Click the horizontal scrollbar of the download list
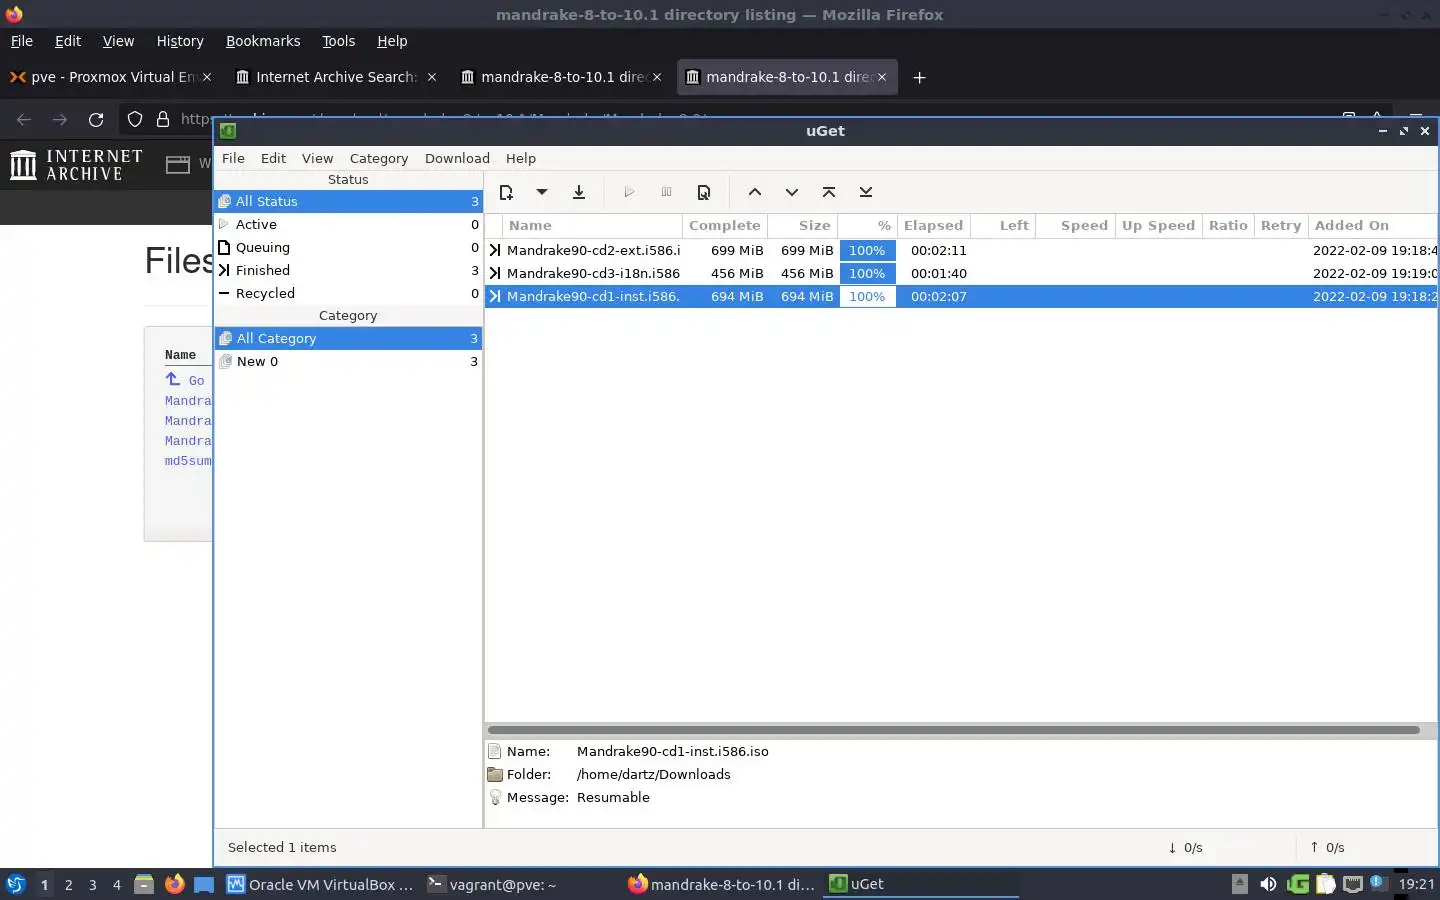The height and width of the screenshot is (900, 1440). [953, 730]
